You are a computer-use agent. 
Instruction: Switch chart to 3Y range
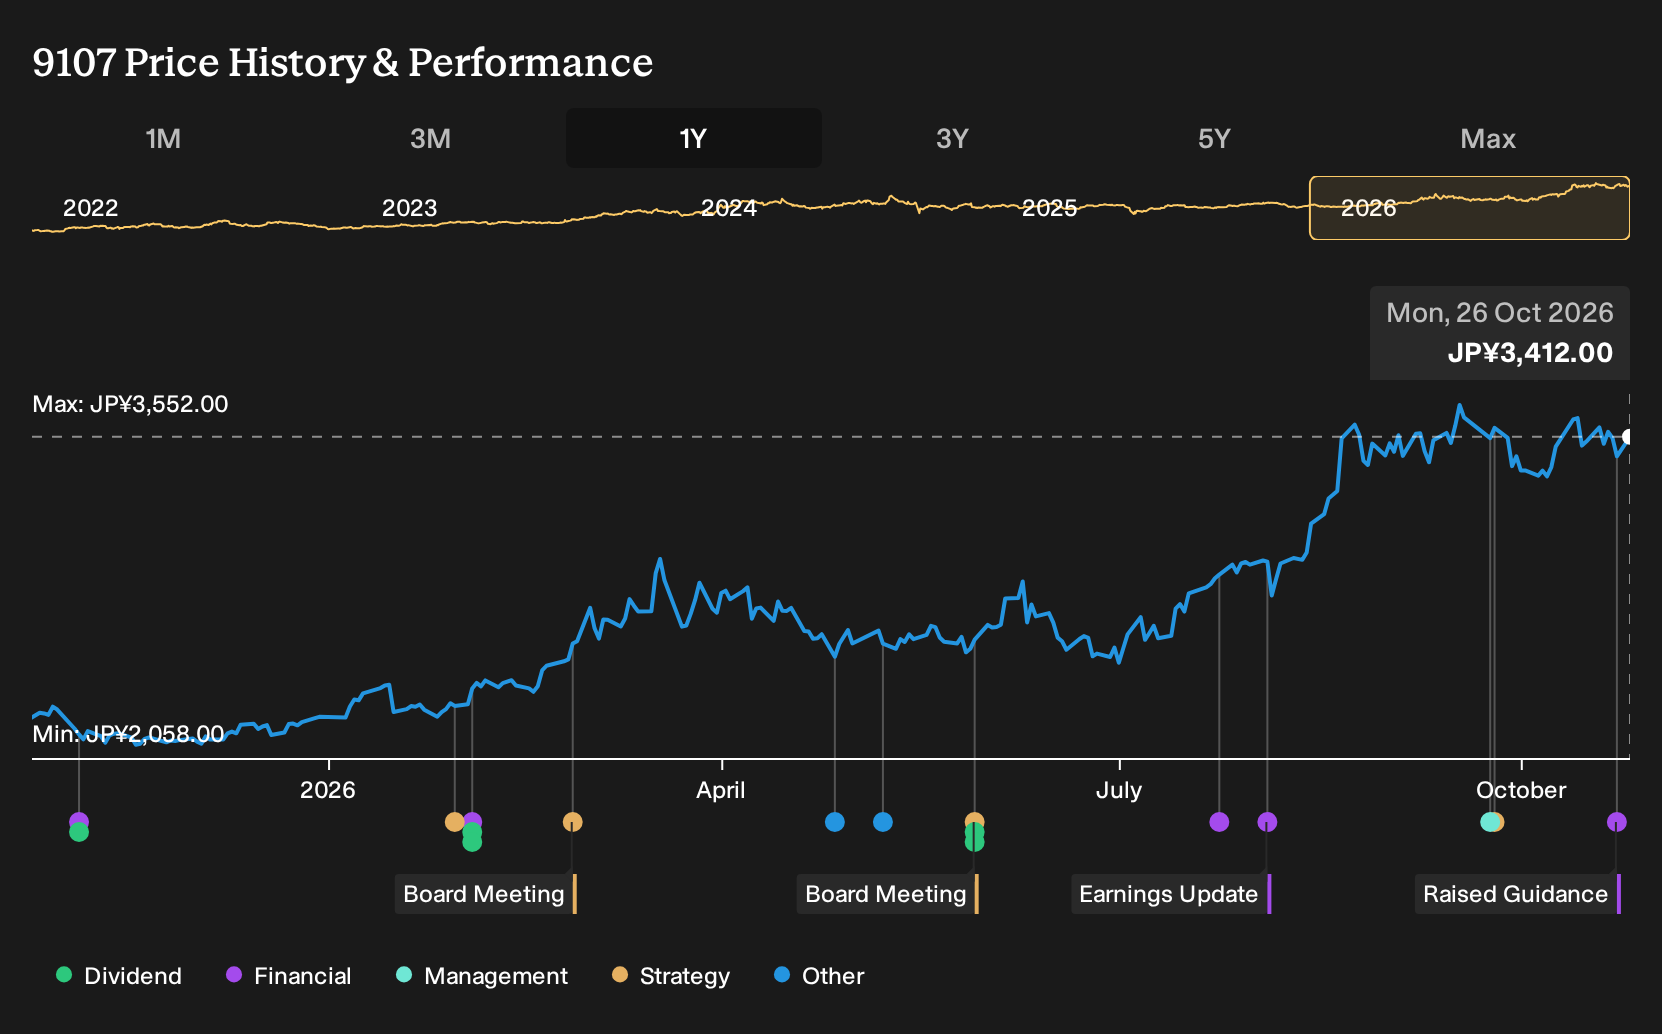click(952, 138)
